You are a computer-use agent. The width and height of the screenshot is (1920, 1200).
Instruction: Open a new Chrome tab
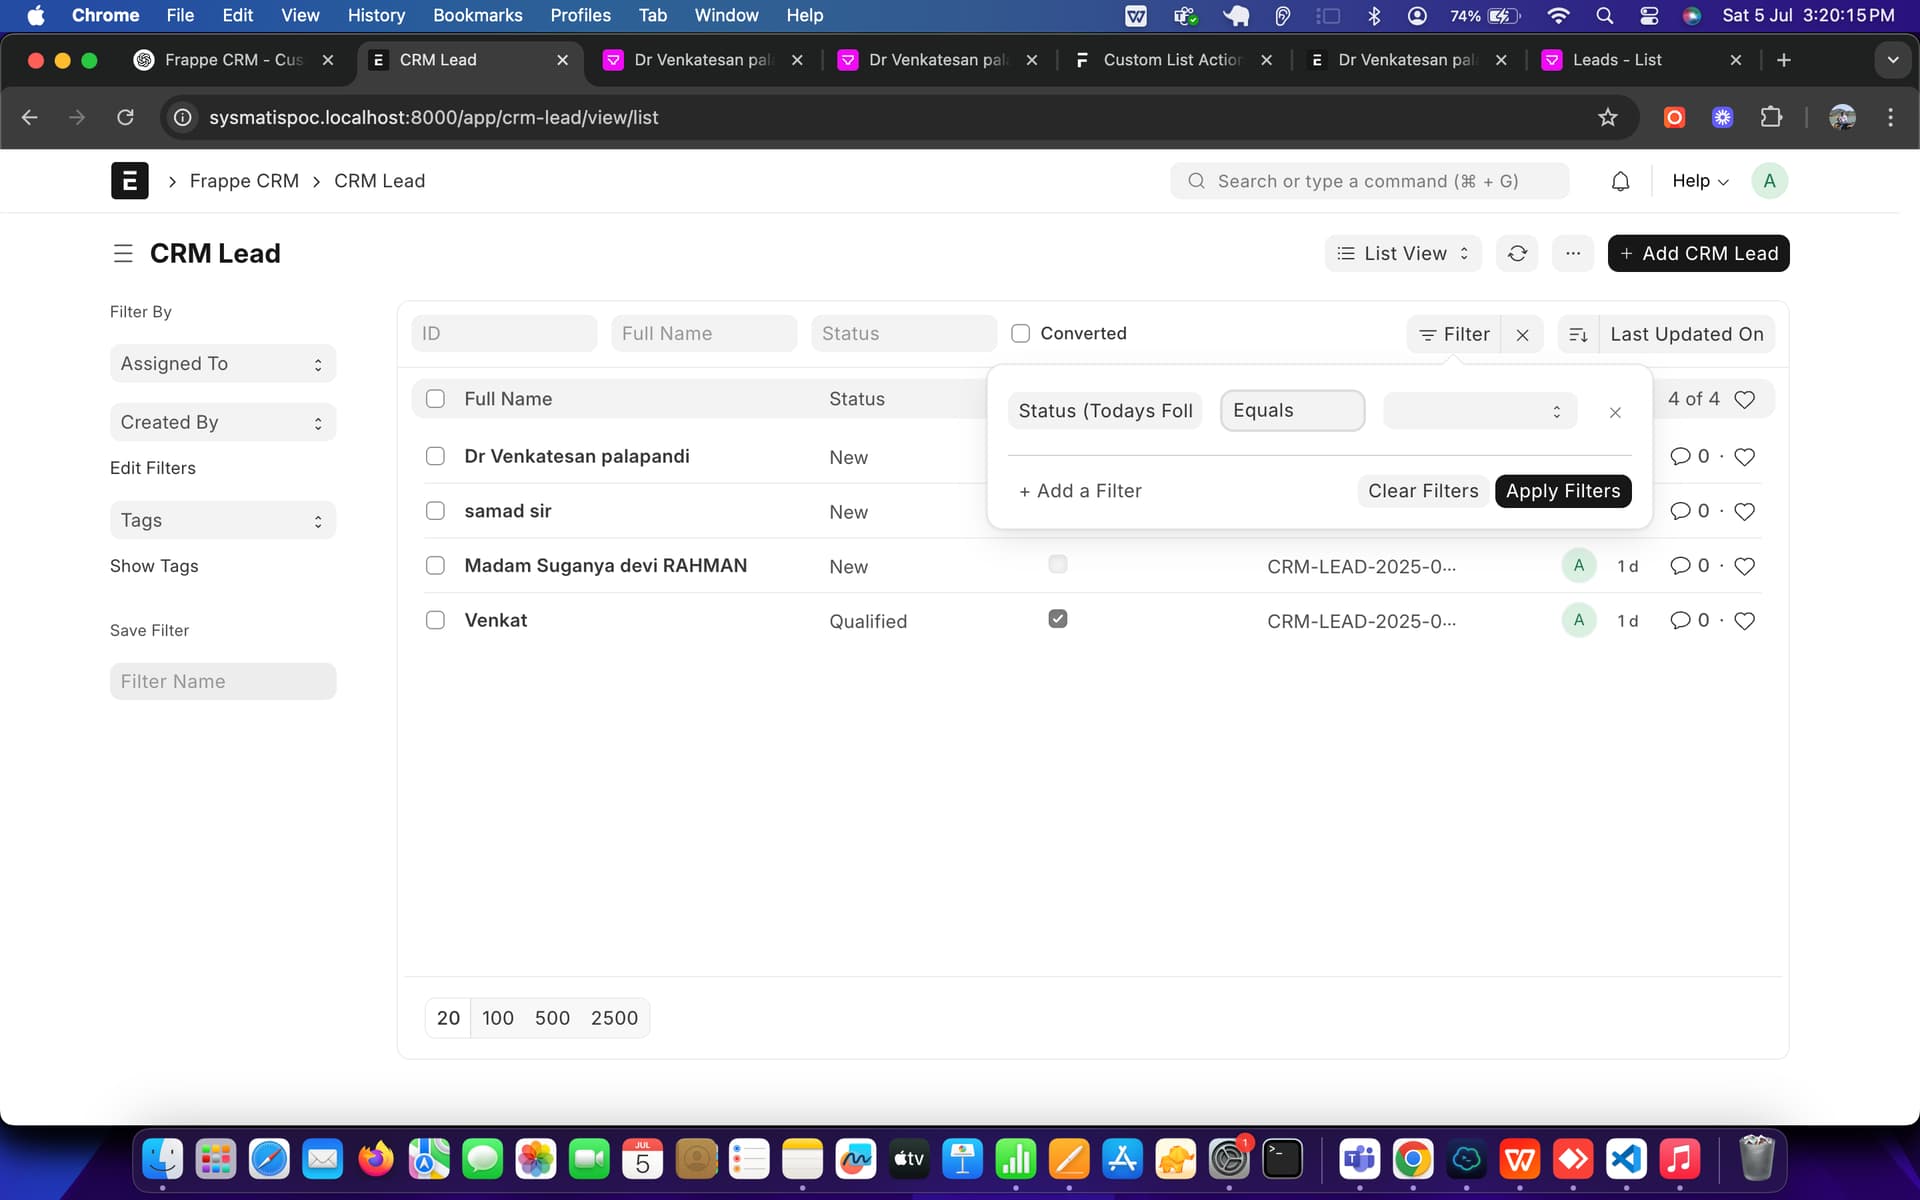(x=1783, y=60)
